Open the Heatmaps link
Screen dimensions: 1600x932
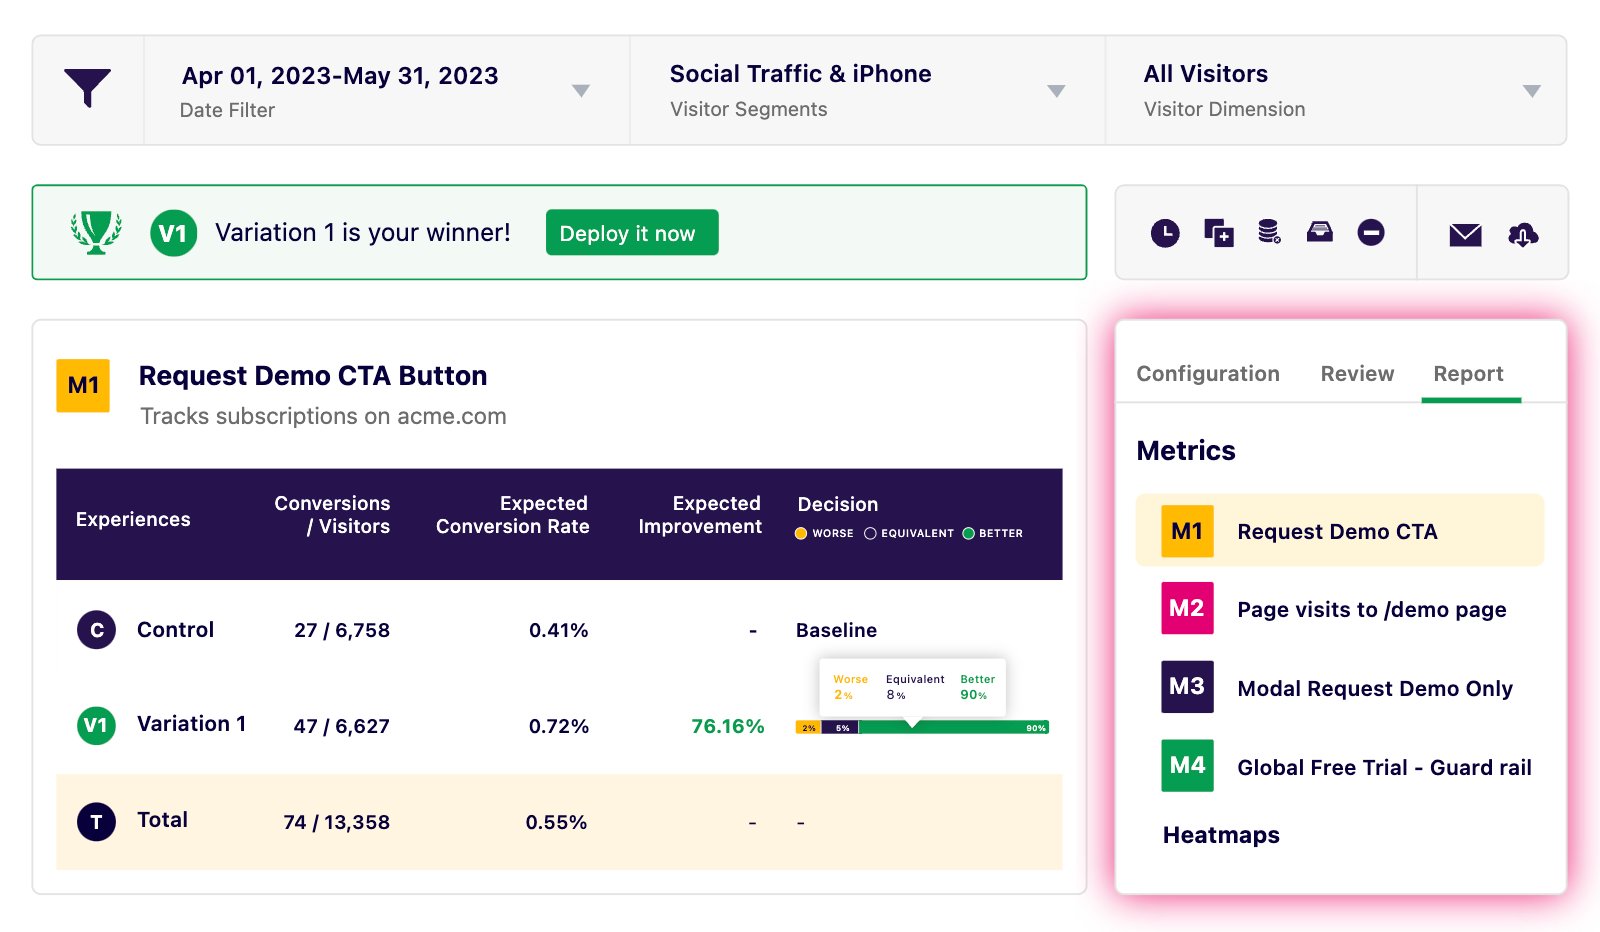(1221, 835)
